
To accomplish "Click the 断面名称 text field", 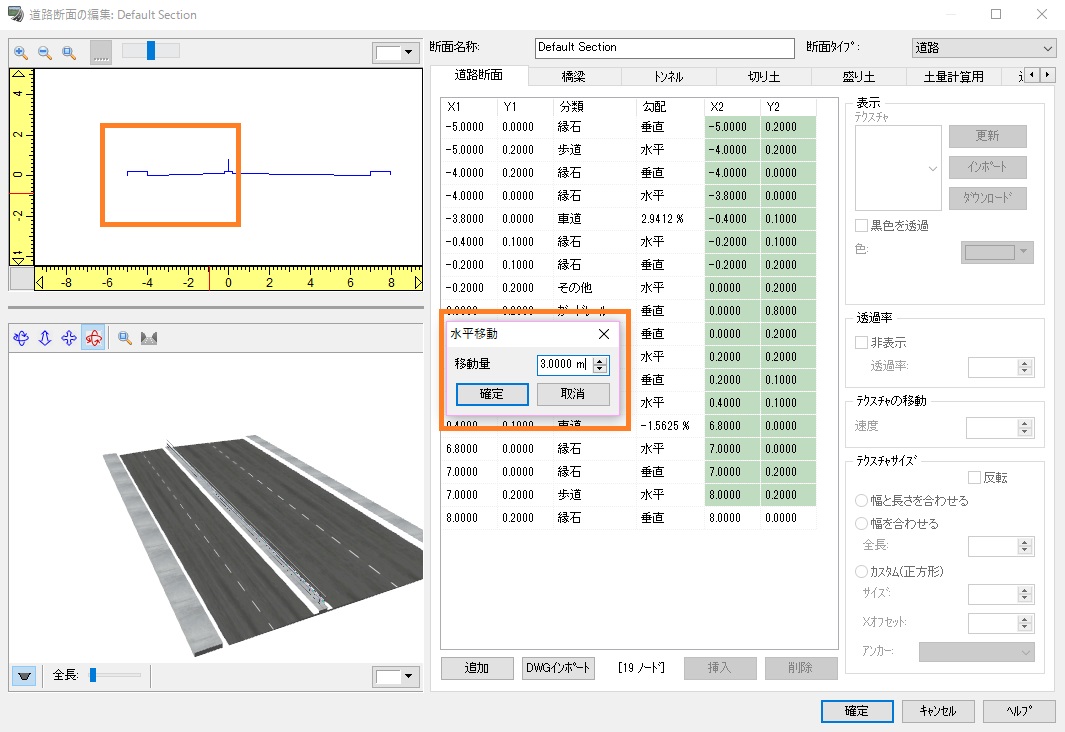I will pyautogui.click(x=664, y=47).
